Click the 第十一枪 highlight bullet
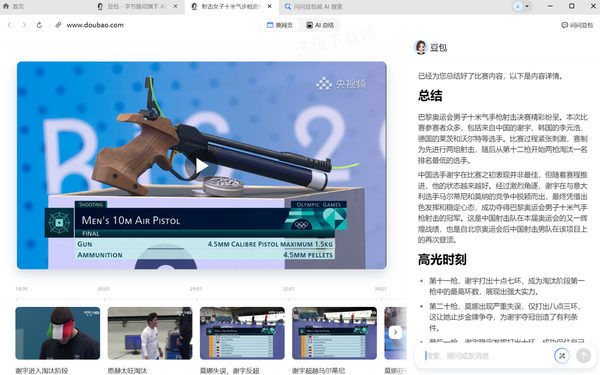Image resolution: width=600 pixels, height=375 pixels. click(x=507, y=286)
